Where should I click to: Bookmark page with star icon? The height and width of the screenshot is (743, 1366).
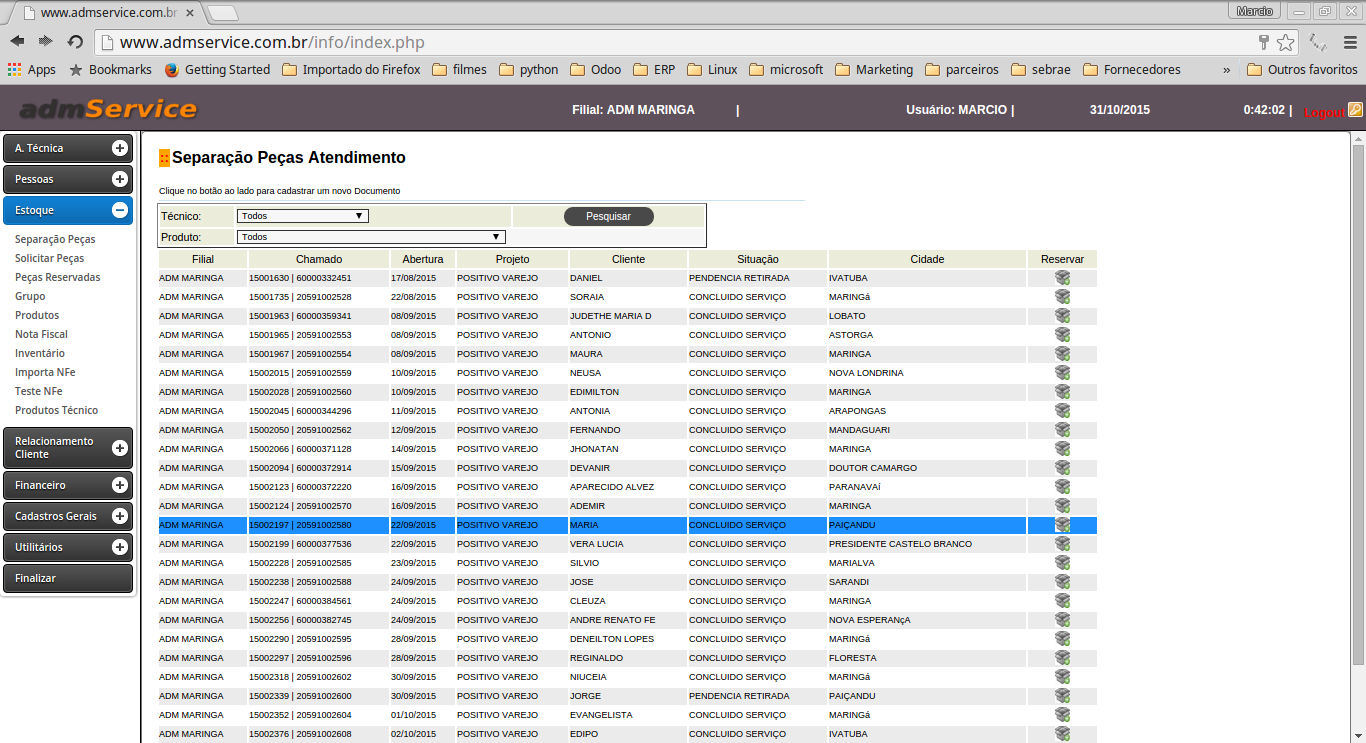coord(1285,42)
